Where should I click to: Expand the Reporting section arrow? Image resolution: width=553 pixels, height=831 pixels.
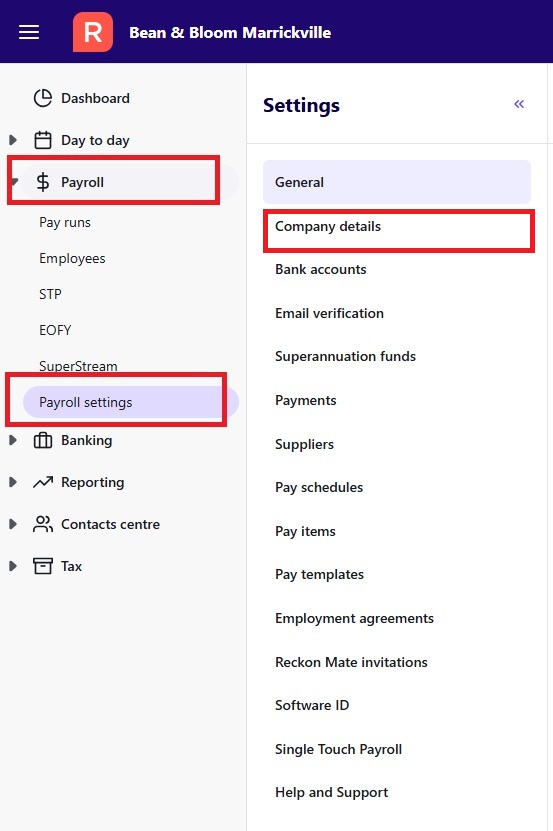[13, 482]
